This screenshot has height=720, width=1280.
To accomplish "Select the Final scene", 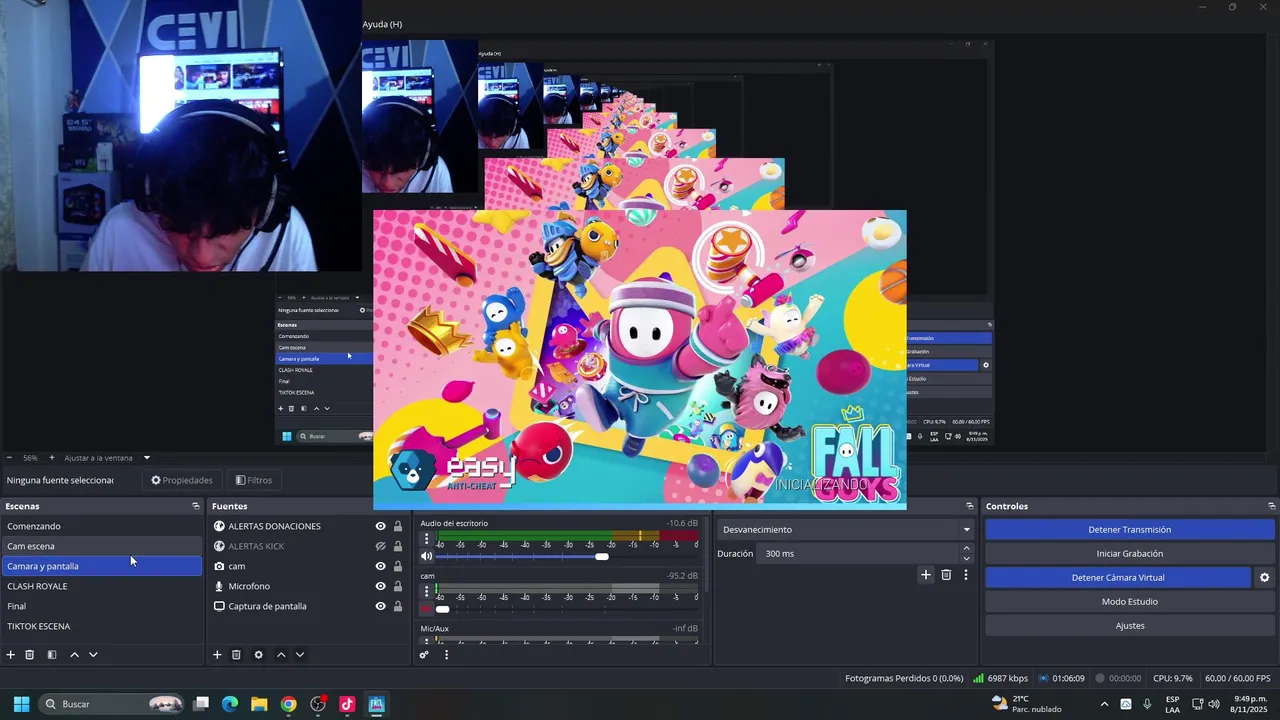I will (101, 606).
